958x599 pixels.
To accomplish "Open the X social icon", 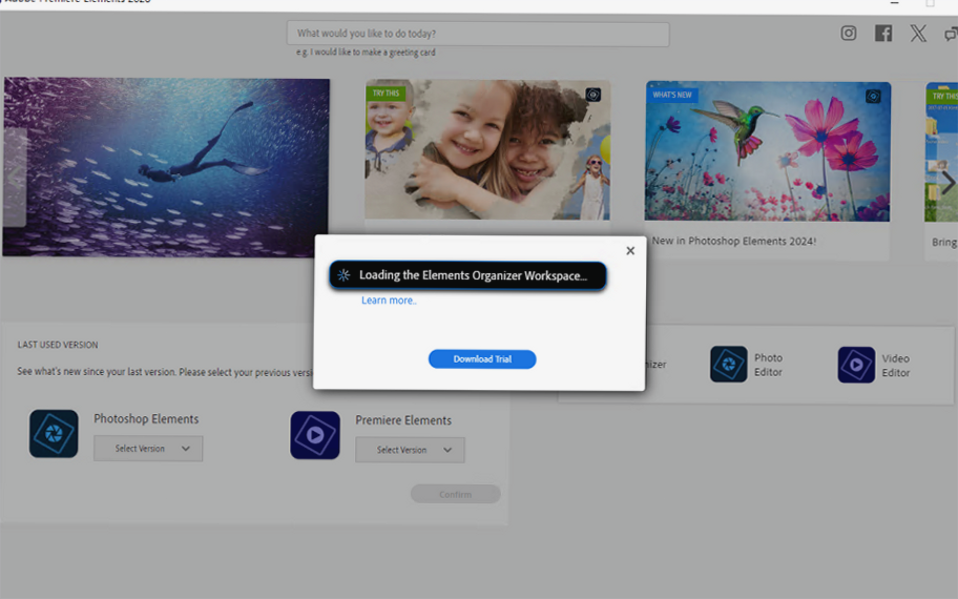I will point(918,33).
